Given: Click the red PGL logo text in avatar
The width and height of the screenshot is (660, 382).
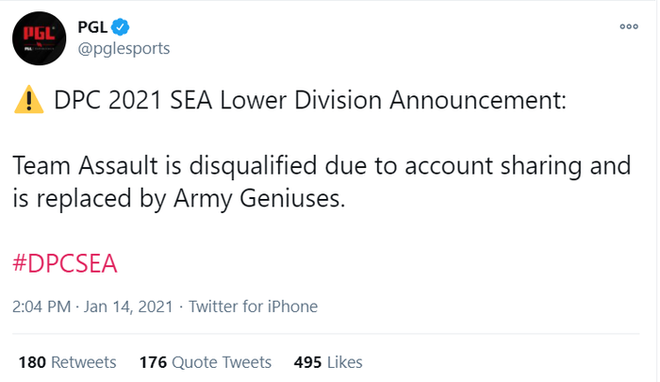Looking at the screenshot, I should [39, 33].
